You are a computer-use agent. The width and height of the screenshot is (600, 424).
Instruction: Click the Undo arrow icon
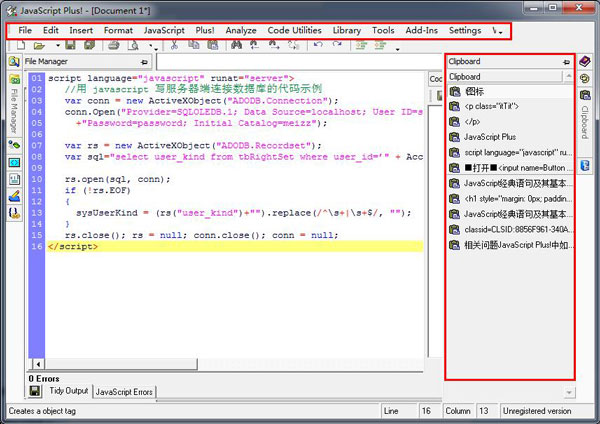(318, 45)
